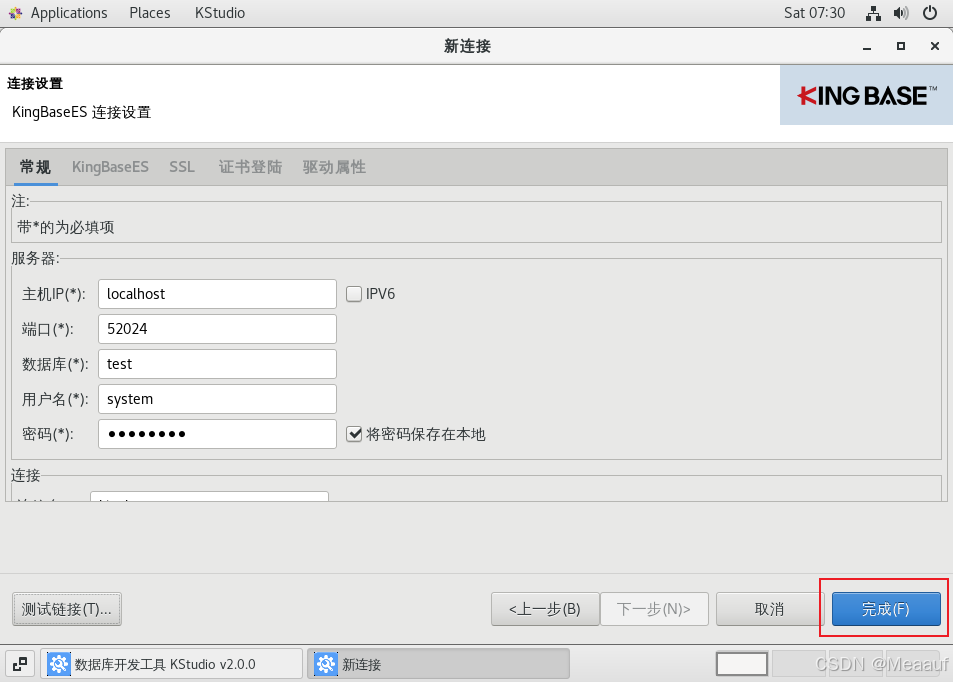Switch to 数据库开发工具 KStudio v2.0.0 taskbar window
Viewport: 953px width, 682px height.
[171, 664]
